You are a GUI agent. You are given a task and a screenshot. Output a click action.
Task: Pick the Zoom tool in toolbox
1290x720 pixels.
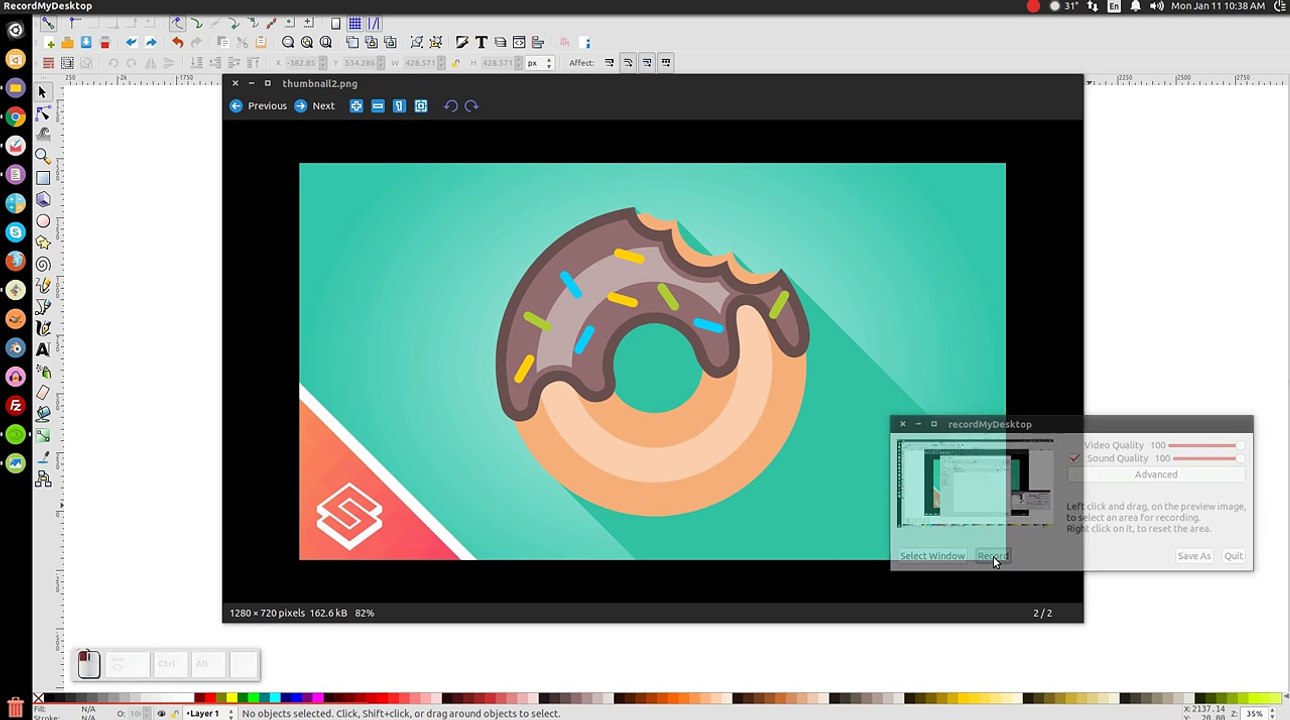(43, 156)
